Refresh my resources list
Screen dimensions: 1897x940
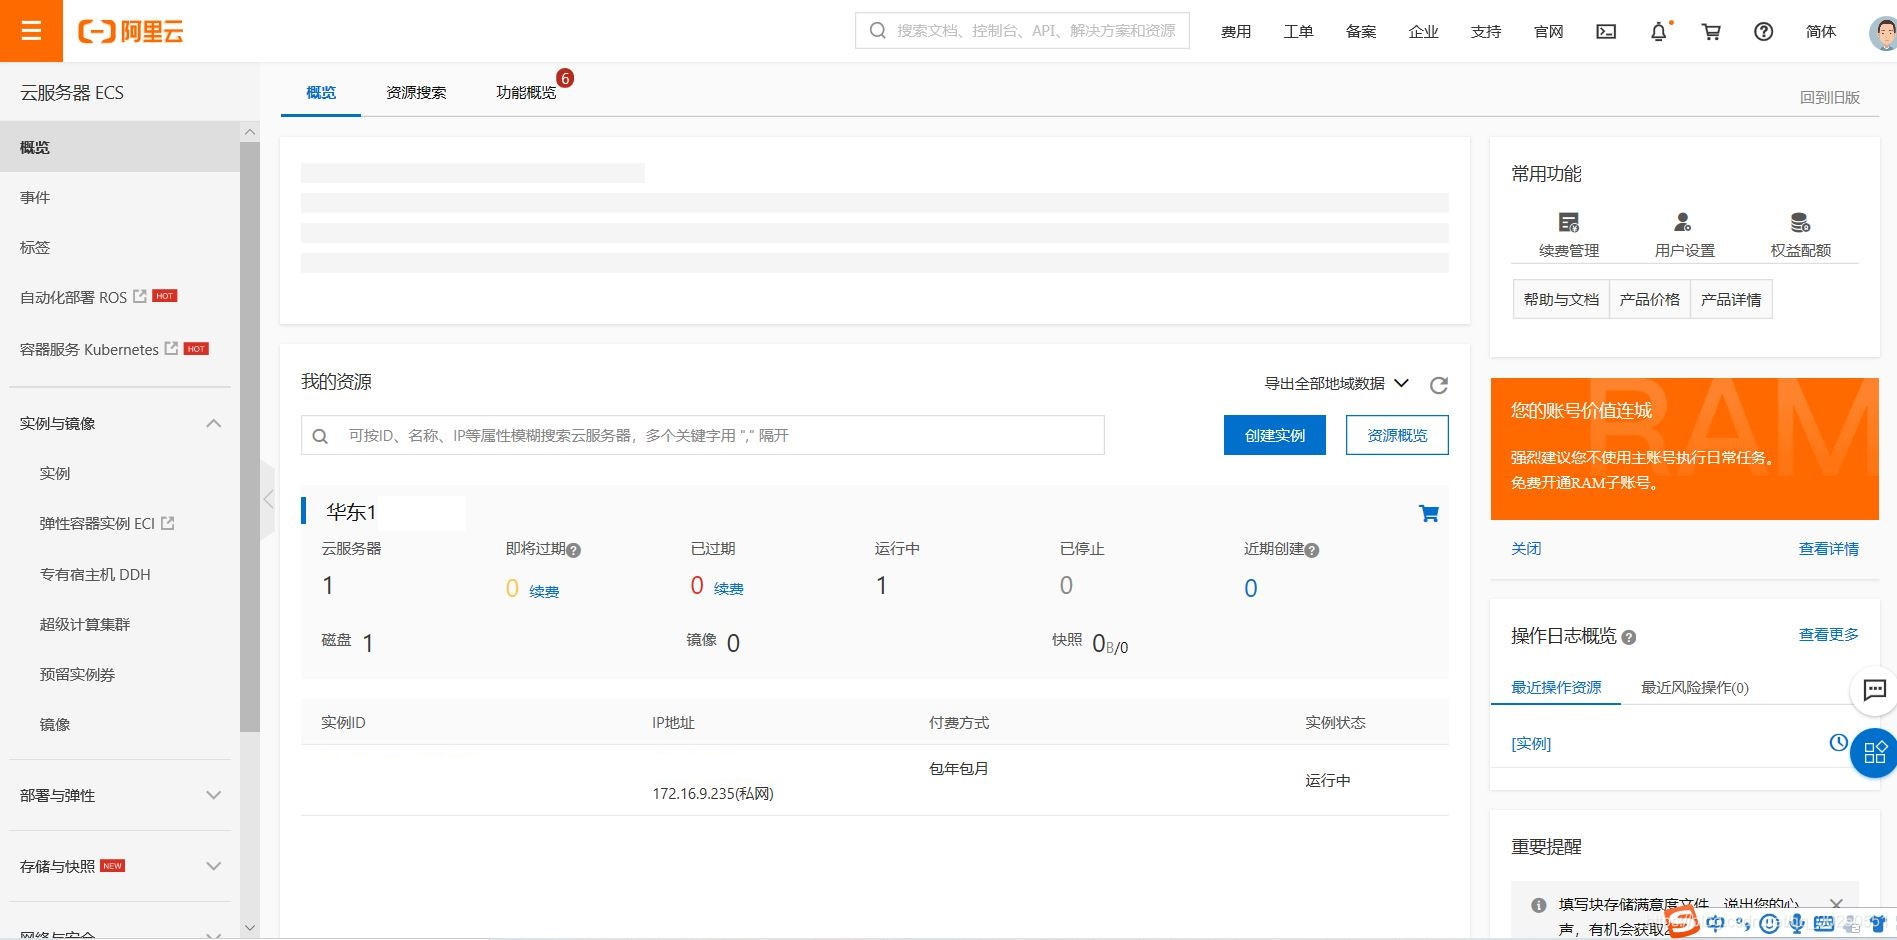[1438, 385]
